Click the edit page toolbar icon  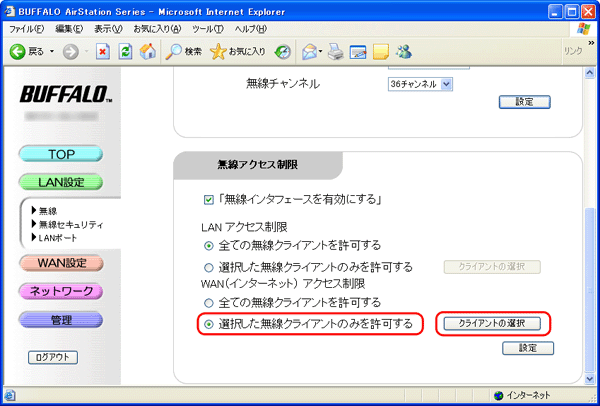click(x=358, y=52)
